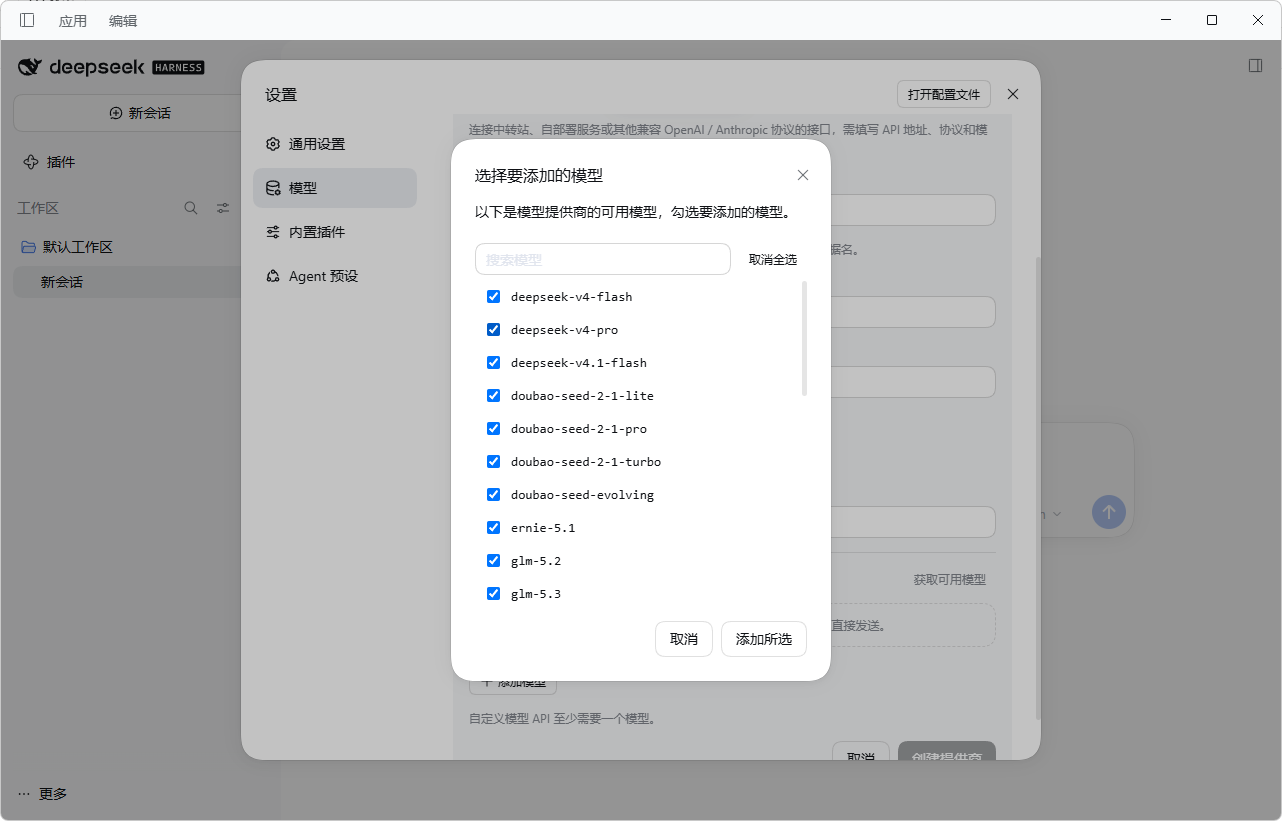The height and width of the screenshot is (821, 1282).
Task: Open the 应用 menu
Action: point(73,20)
